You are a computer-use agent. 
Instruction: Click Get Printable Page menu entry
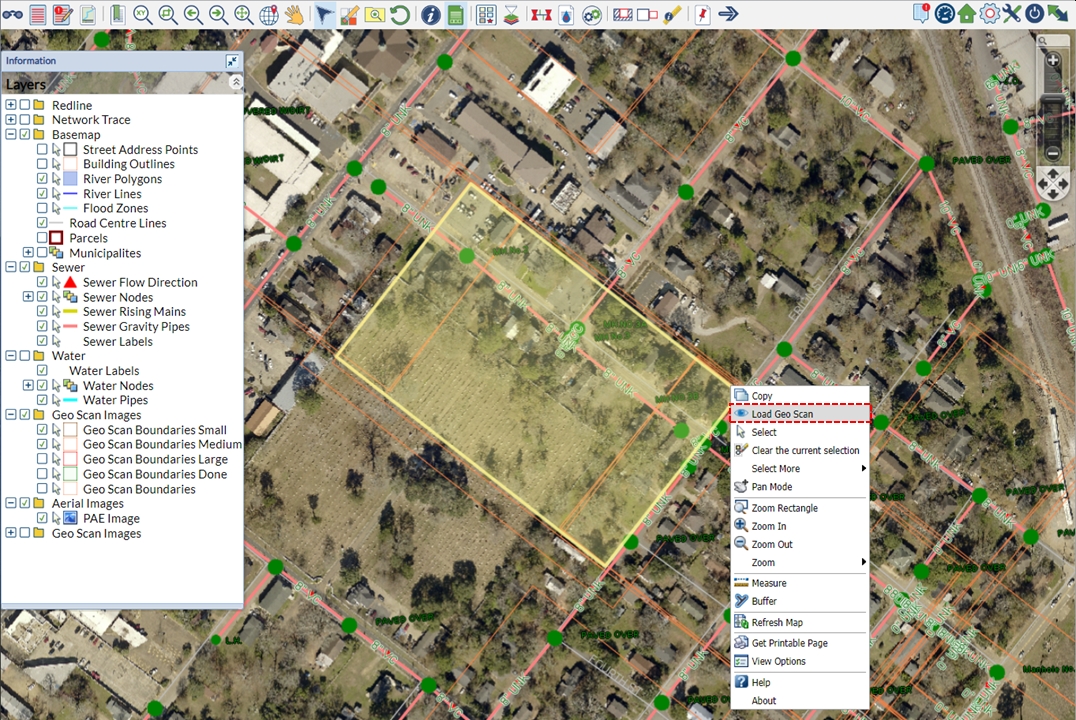[789, 643]
